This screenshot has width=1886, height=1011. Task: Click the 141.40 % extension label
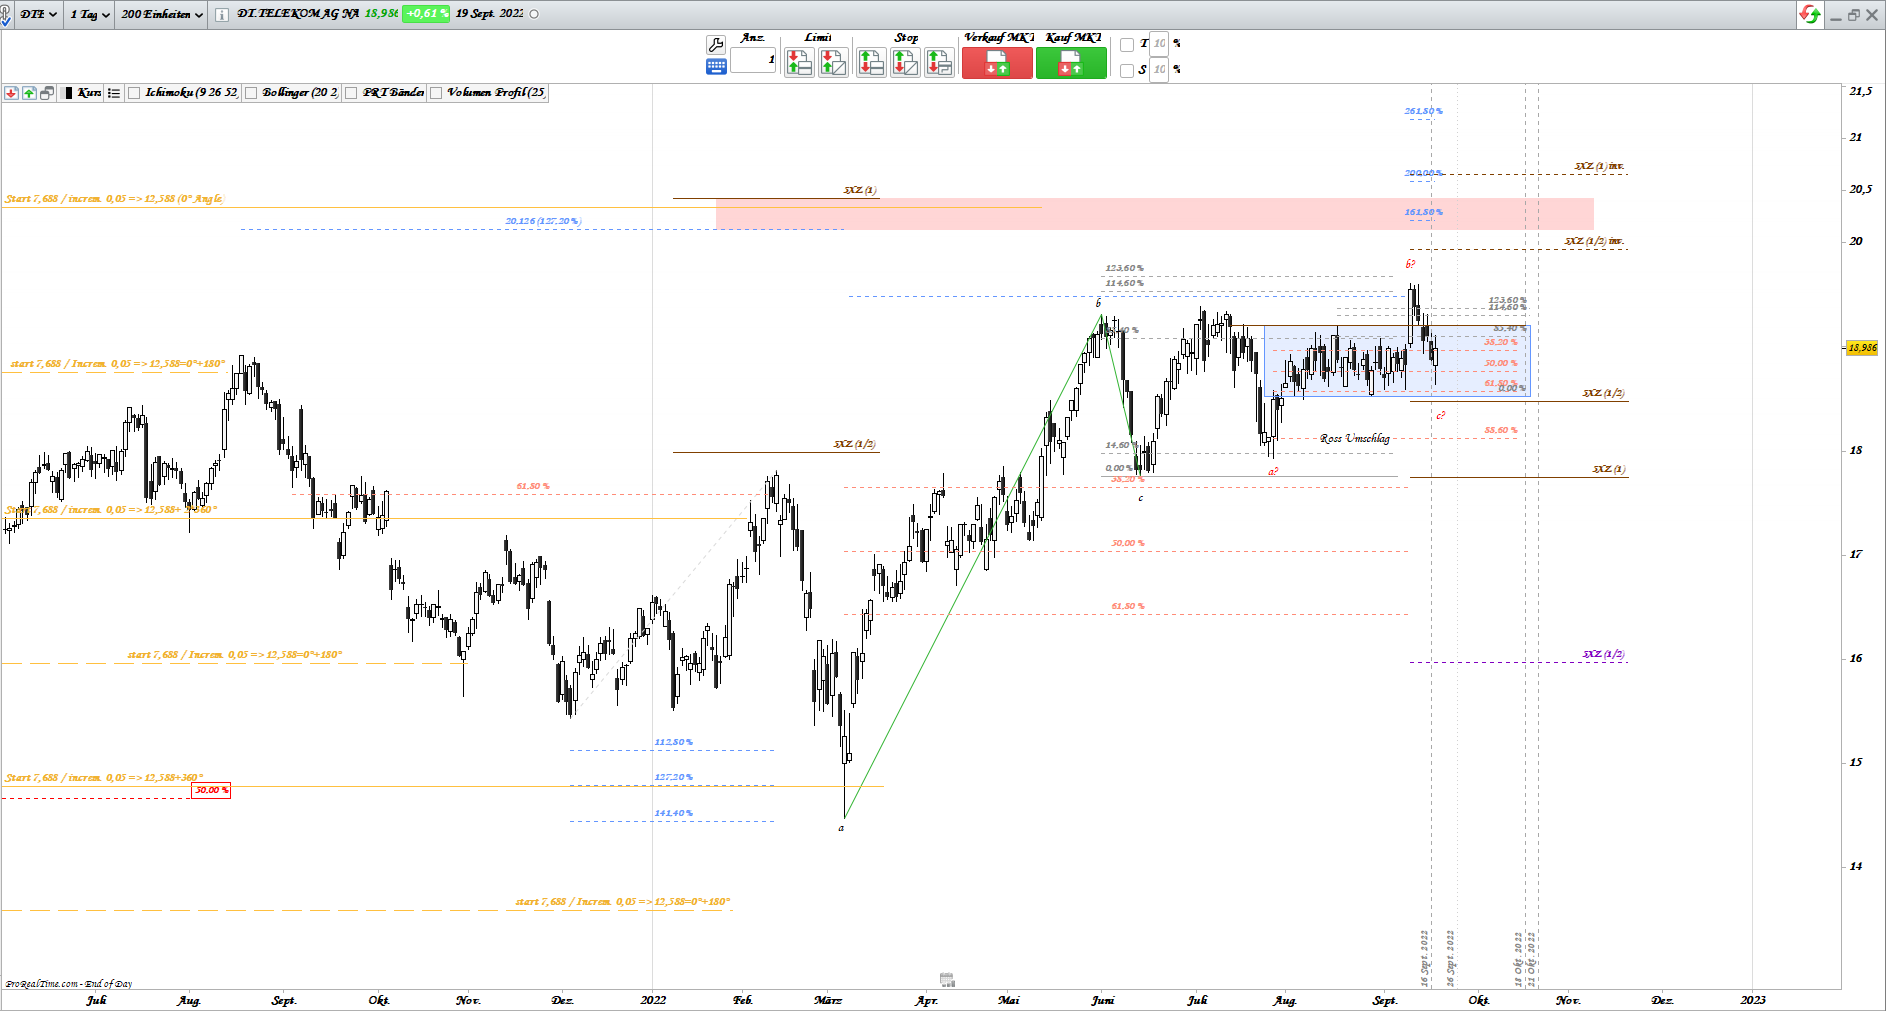673,813
